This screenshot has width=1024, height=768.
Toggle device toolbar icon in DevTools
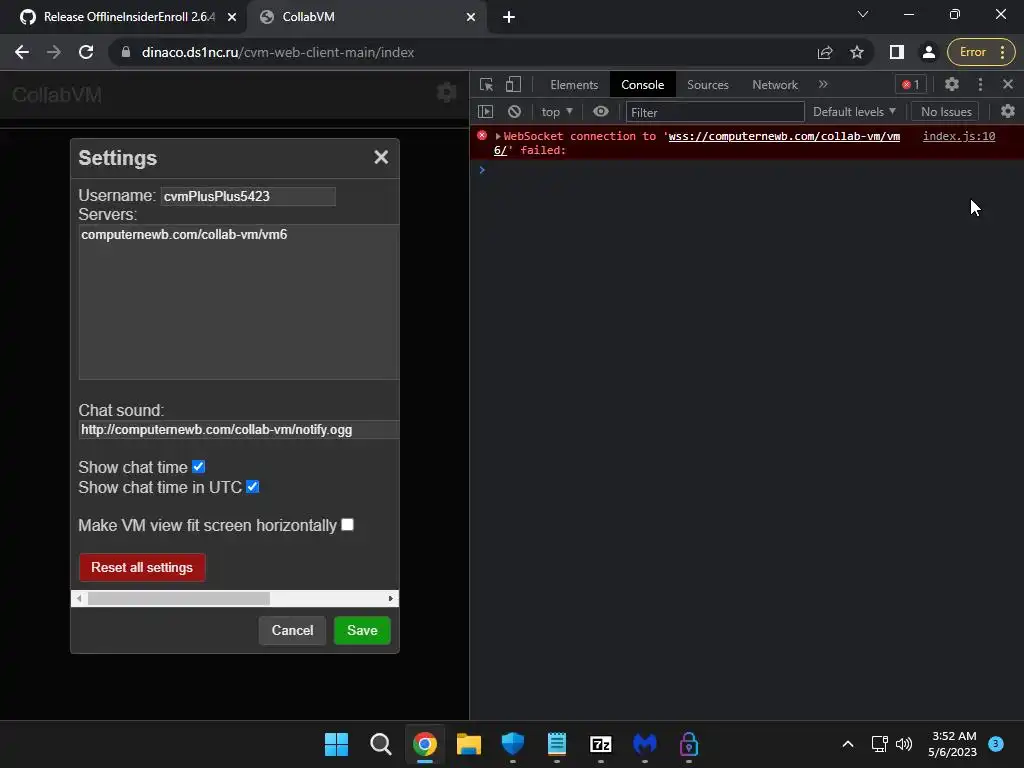513,84
